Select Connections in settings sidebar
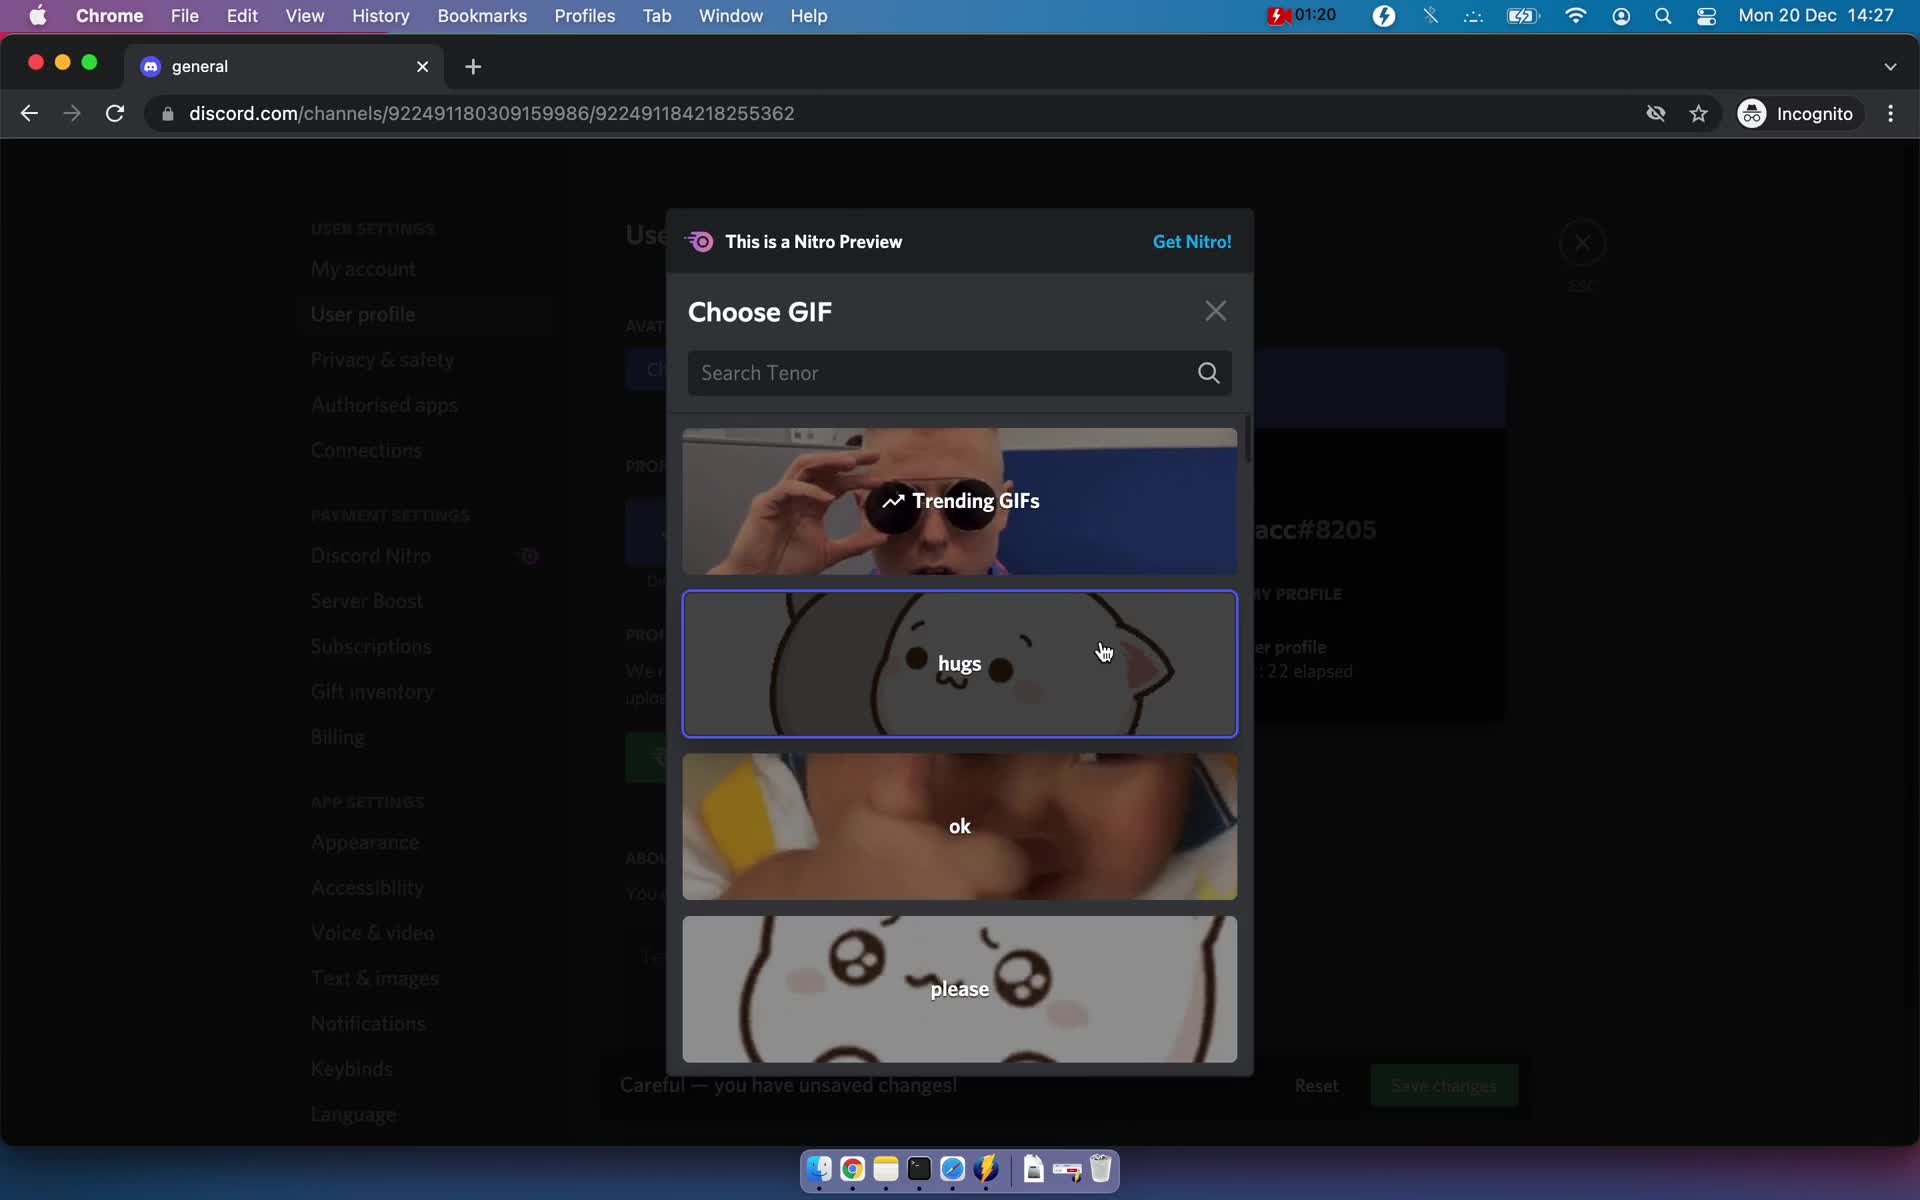The image size is (1920, 1200). pos(366,450)
